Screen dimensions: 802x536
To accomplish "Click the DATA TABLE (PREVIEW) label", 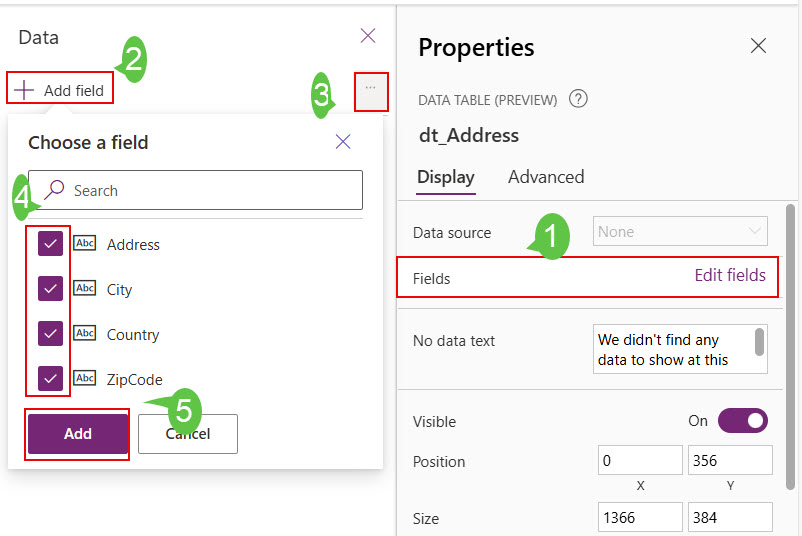I will click(x=487, y=100).
